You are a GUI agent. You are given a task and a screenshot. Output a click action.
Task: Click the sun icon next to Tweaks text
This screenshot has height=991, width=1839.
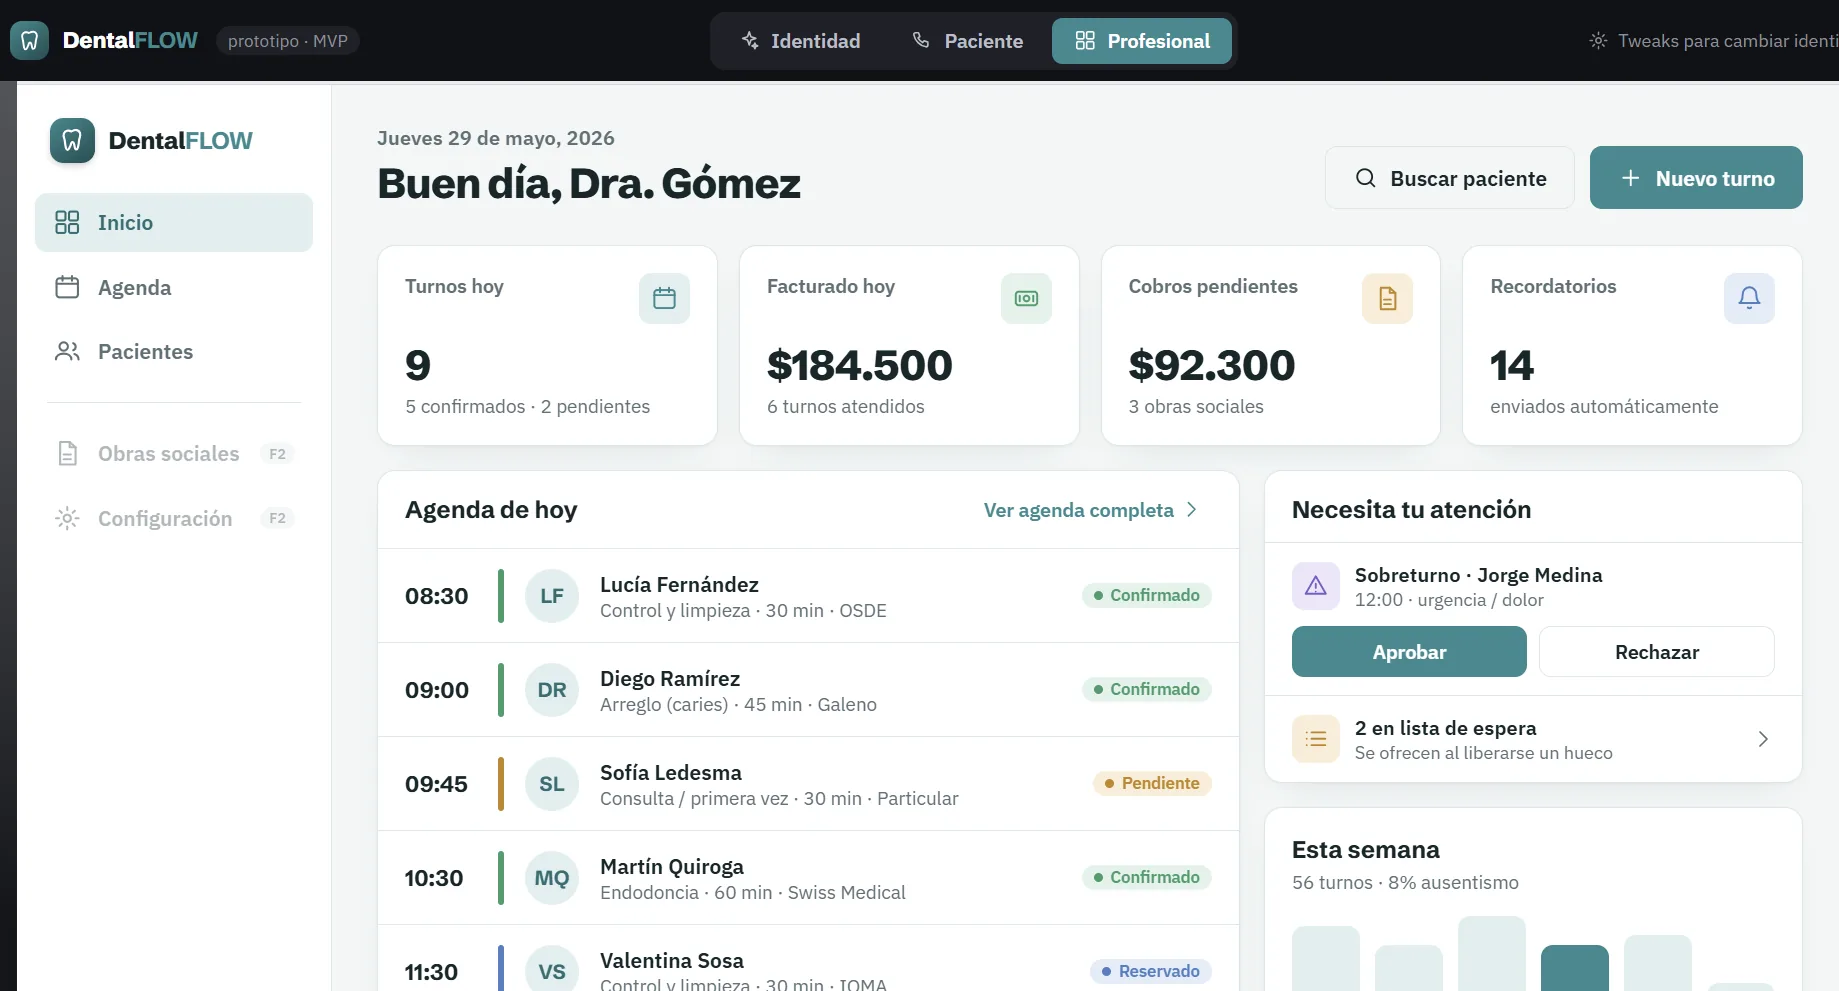point(1598,41)
